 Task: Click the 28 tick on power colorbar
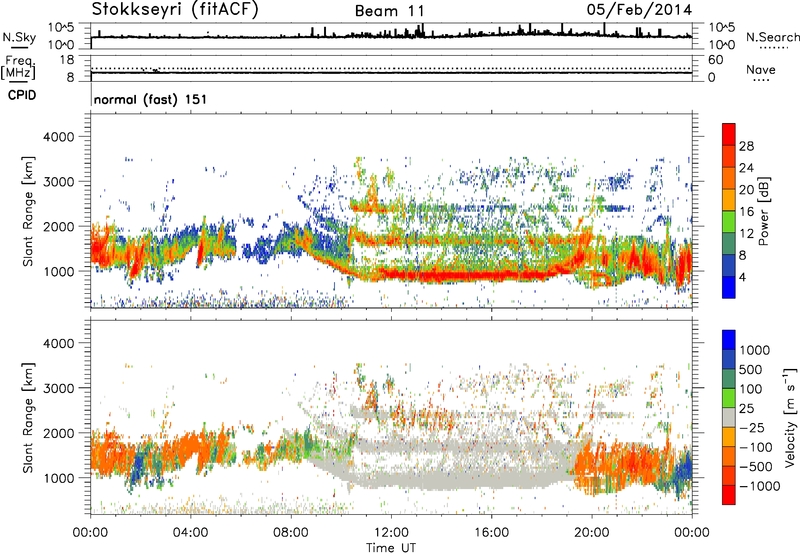click(746, 146)
